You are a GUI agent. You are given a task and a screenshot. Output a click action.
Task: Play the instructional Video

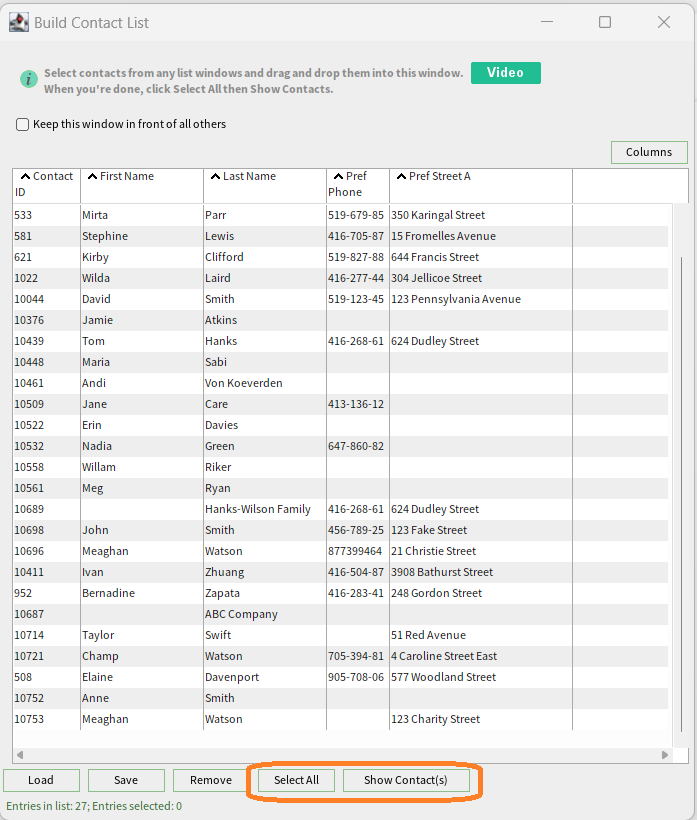(x=506, y=73)
